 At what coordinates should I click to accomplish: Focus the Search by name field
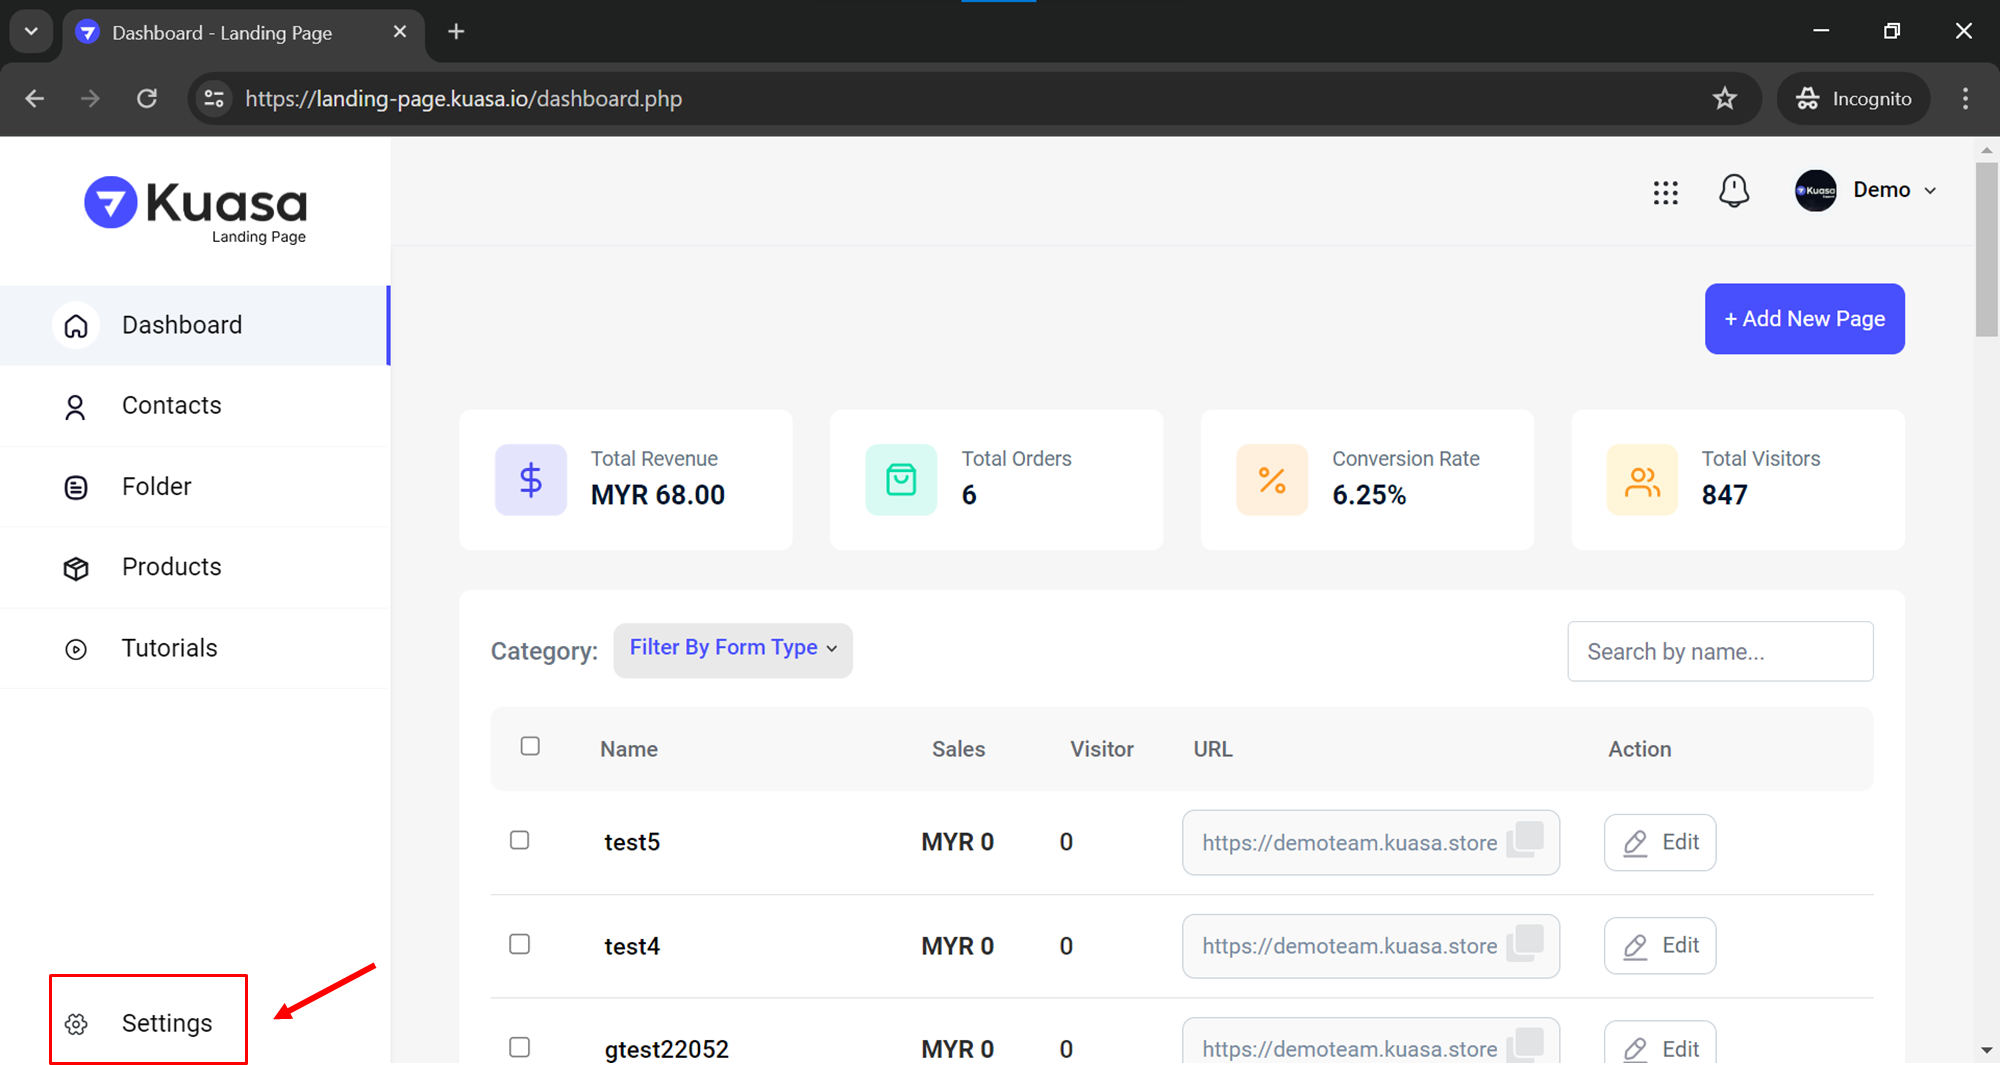[1720, 652]
